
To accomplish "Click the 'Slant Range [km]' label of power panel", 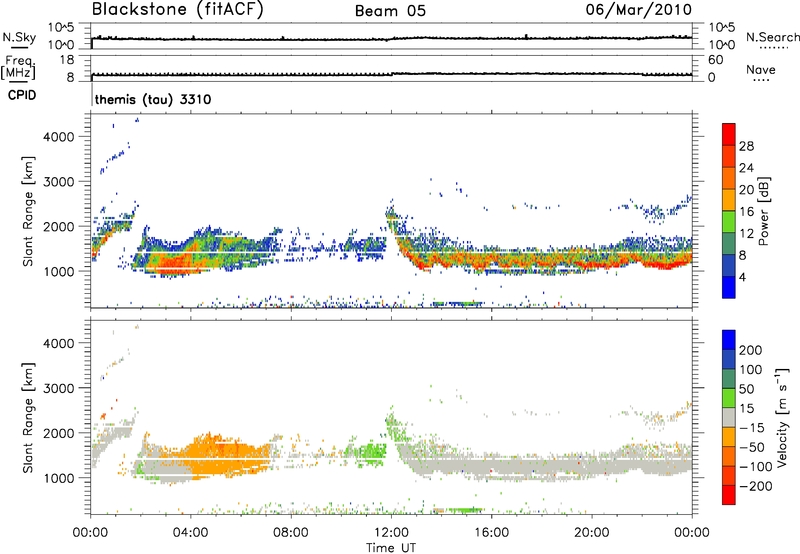I will click(x=28, y=211).
